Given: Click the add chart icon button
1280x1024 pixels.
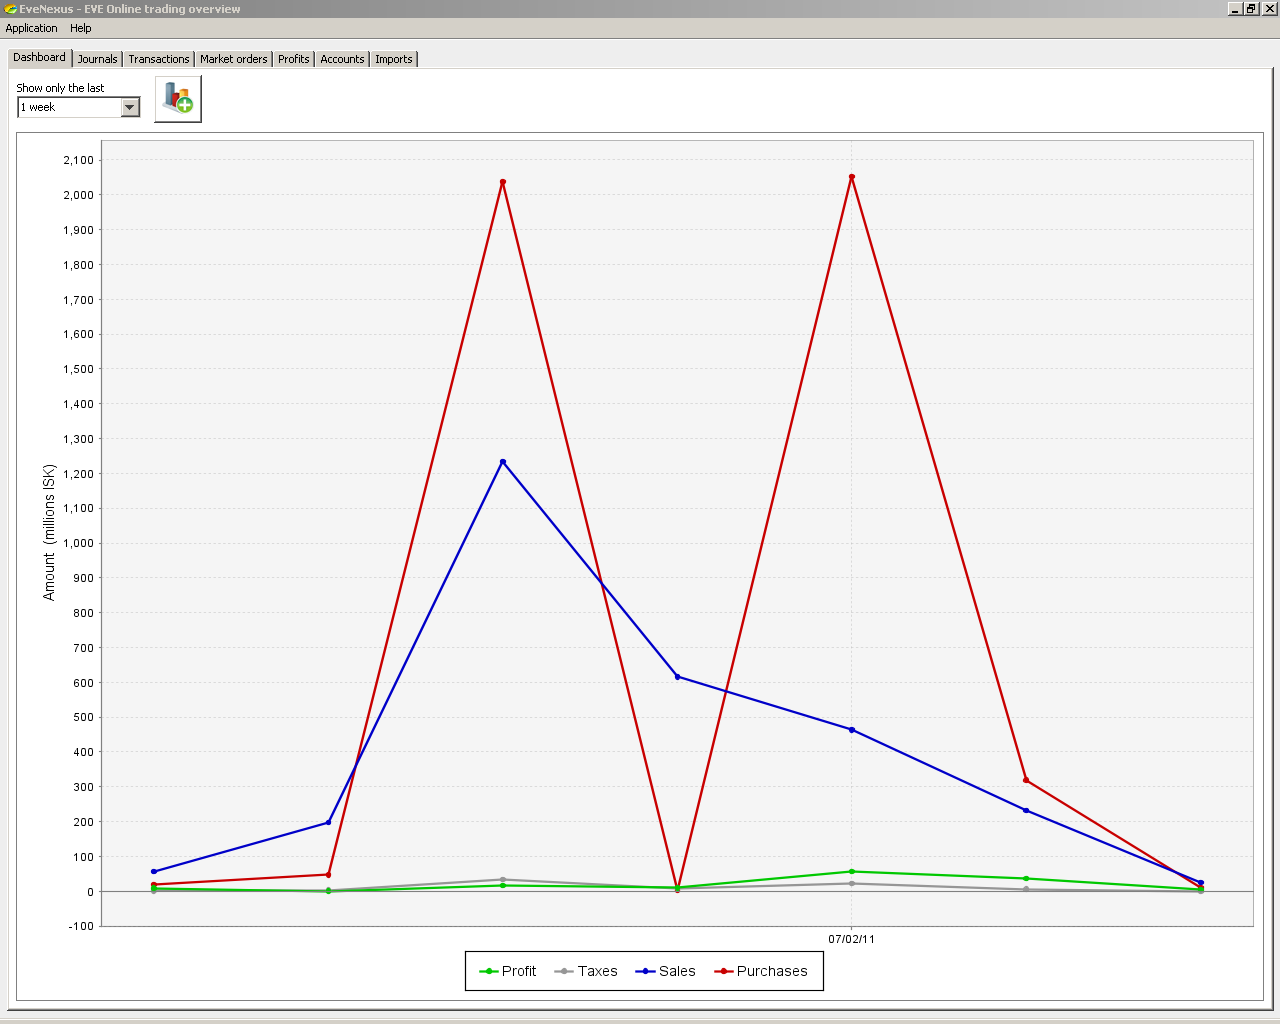Looking at the screenshot, I should coord(178,99).
